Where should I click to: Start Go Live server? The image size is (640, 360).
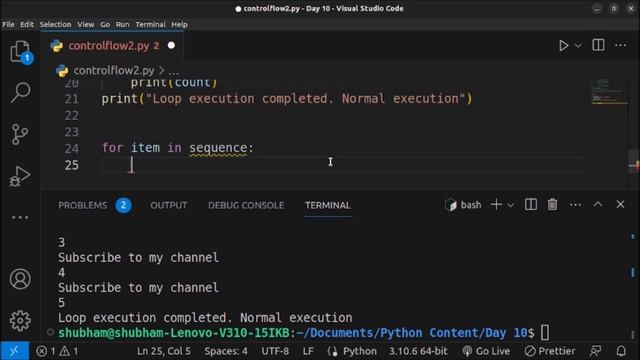(x=486, y=351)
